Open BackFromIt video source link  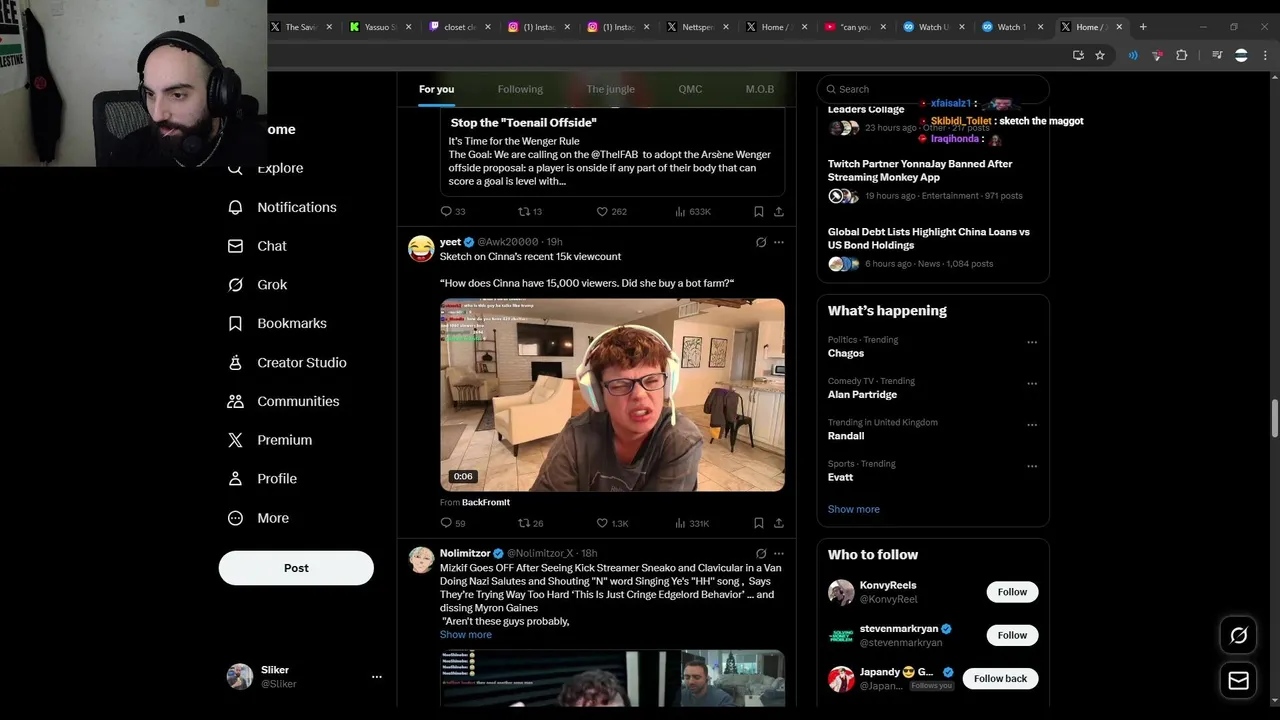tap(486, 502)
